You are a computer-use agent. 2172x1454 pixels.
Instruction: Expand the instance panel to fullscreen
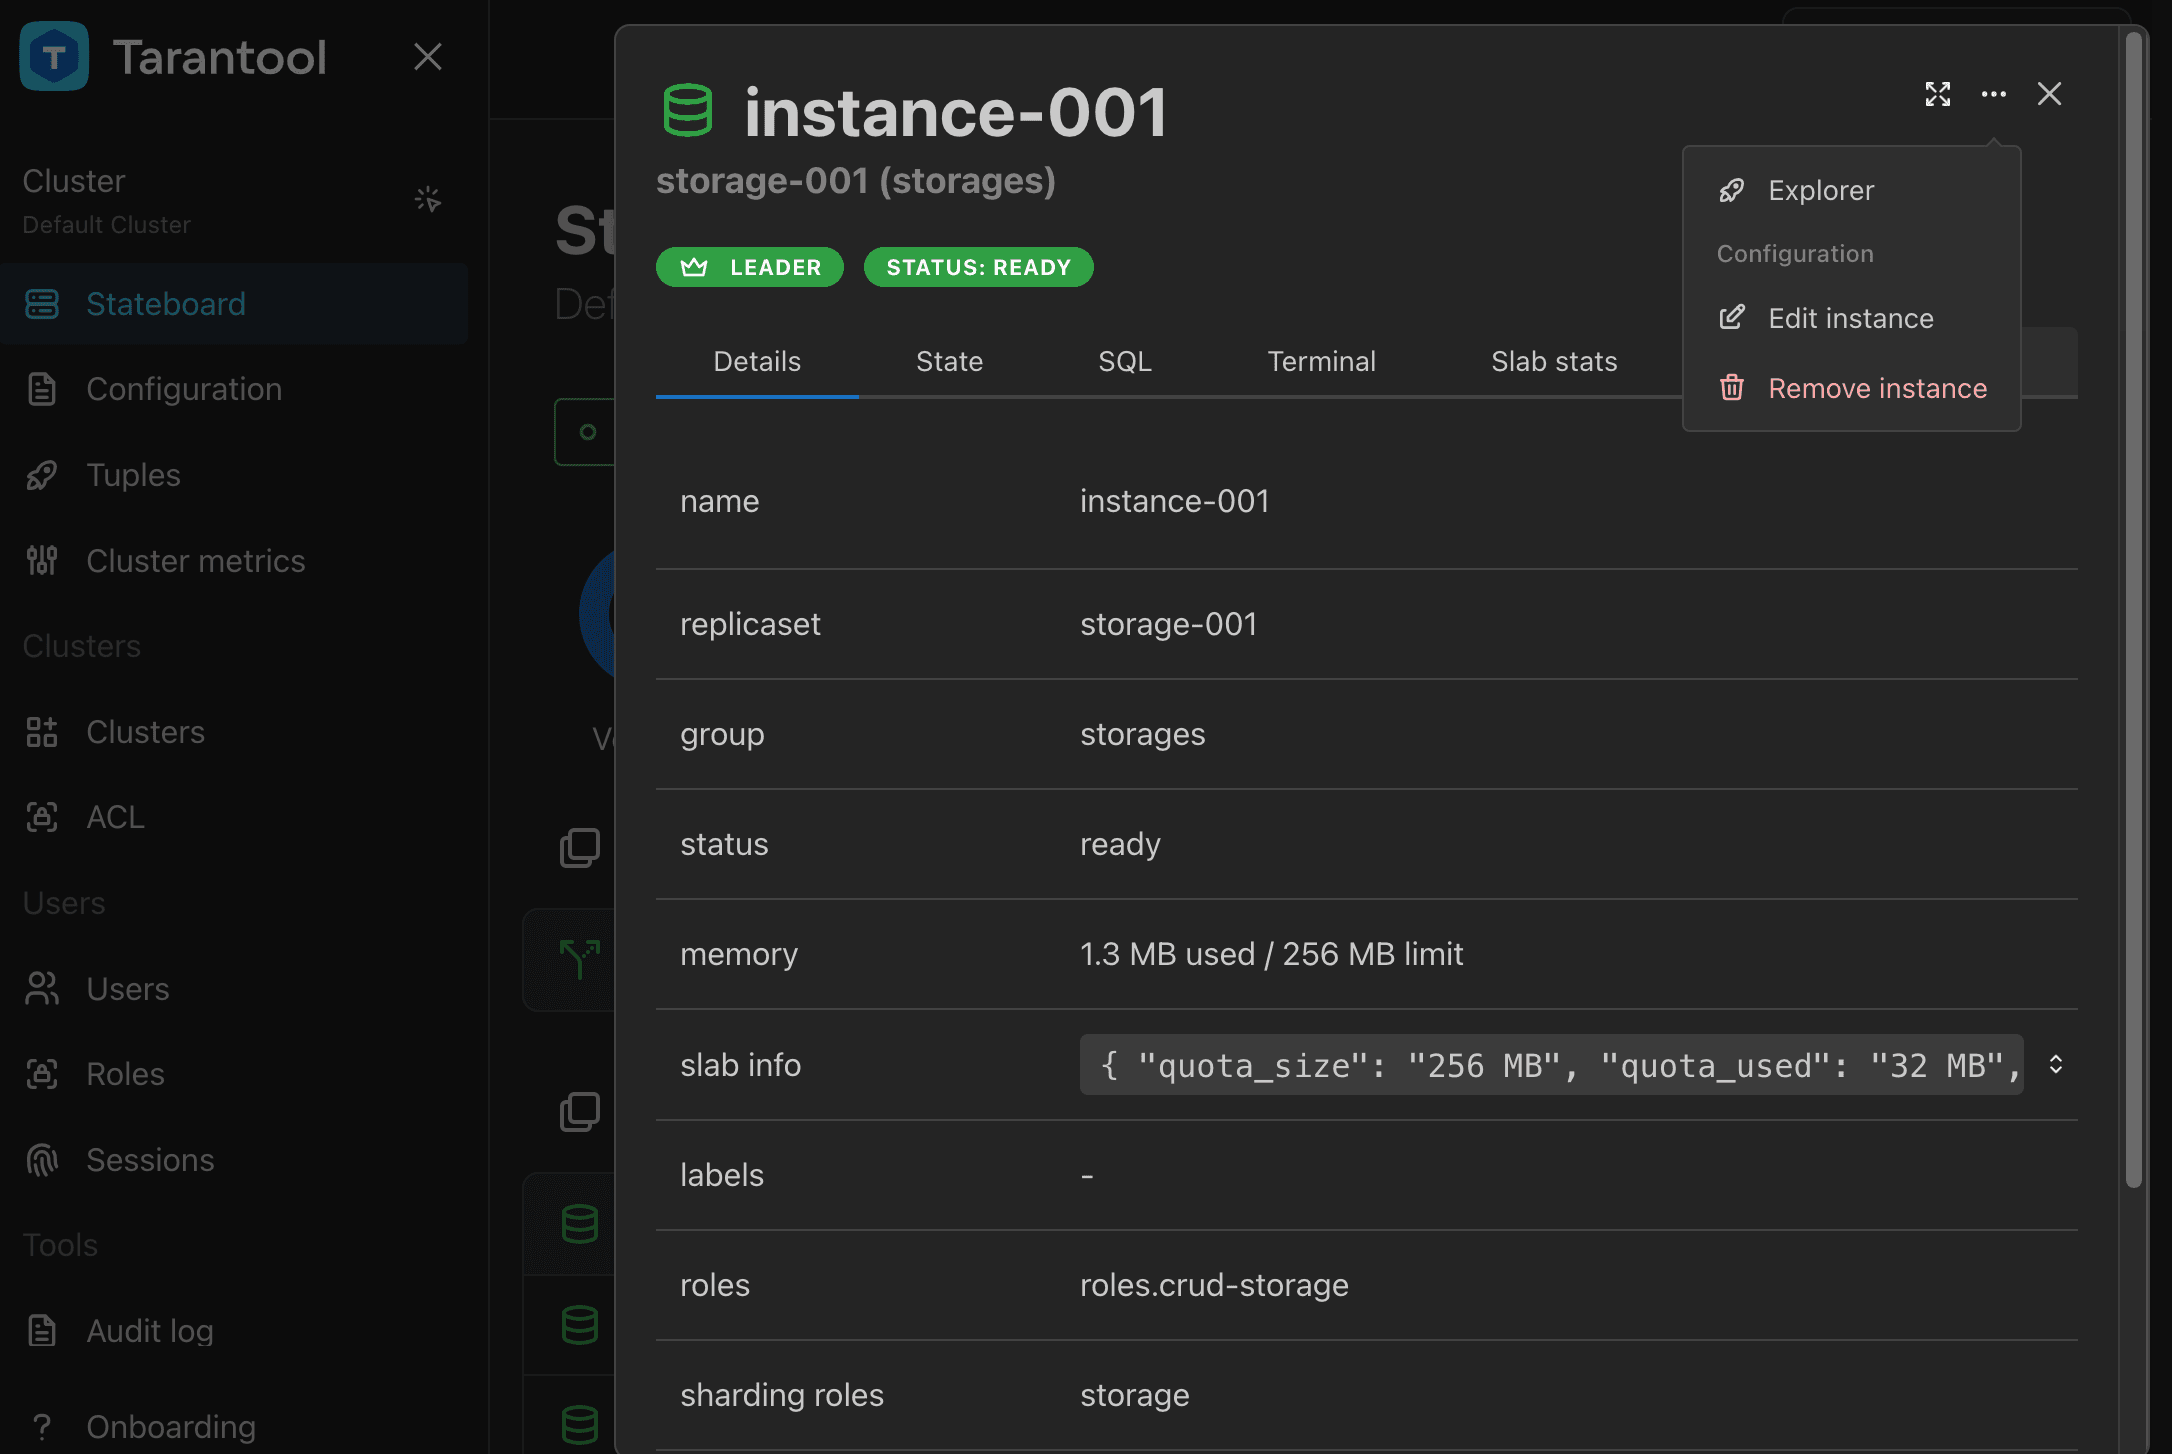[1938, 94]
